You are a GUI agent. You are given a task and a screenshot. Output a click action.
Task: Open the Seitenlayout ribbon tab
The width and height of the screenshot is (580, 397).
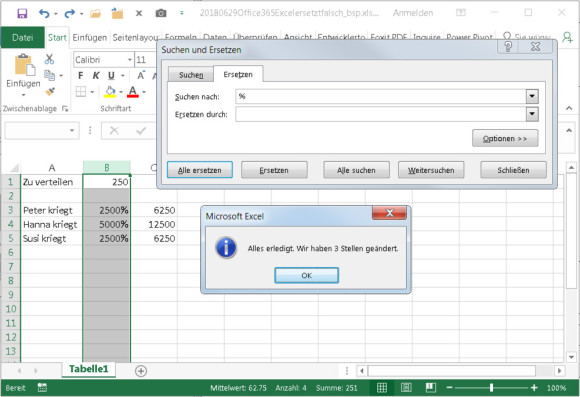coord(135,37)
